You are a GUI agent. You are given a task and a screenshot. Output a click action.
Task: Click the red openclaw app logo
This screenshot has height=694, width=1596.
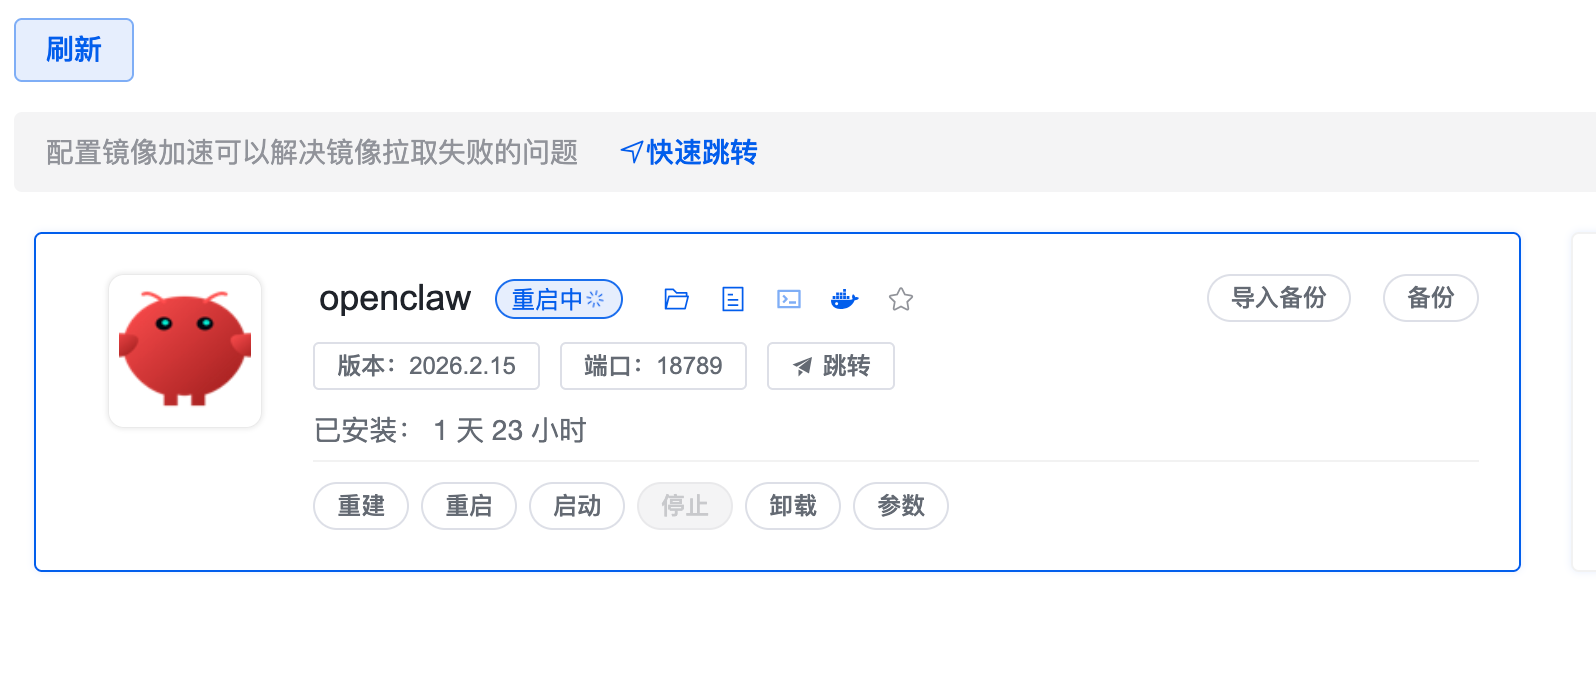coord(185,351)
